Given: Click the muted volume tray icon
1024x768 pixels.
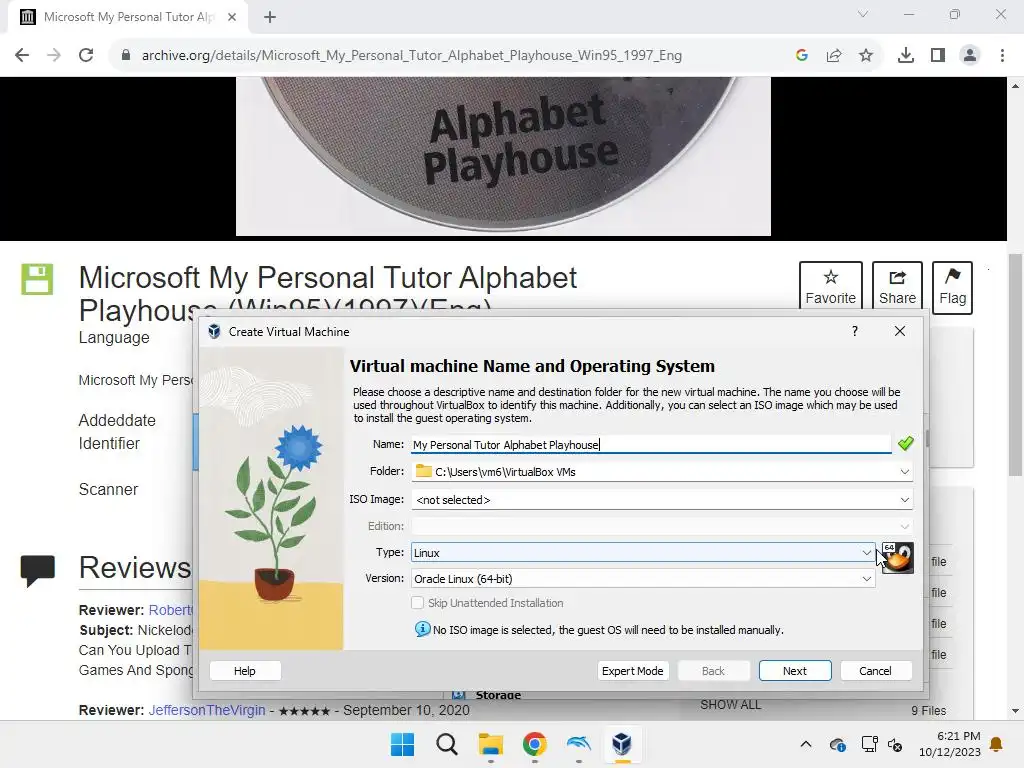Looking at the screenshot, I should [895, 744].
